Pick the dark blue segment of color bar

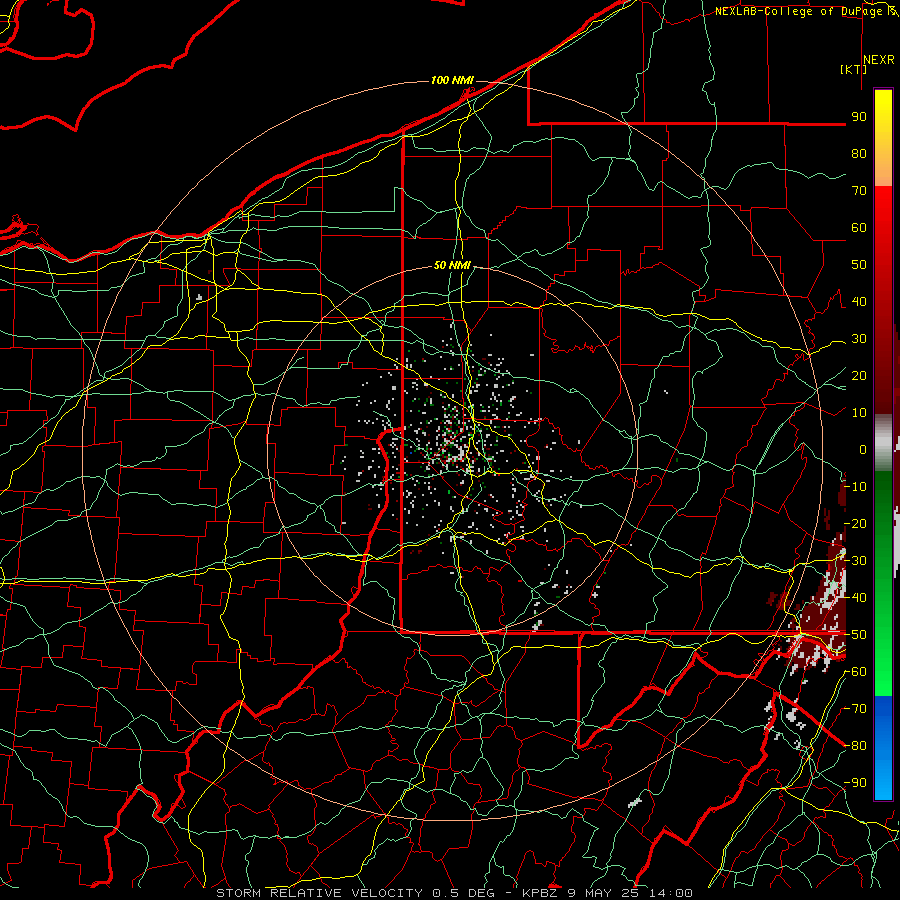[x=883, y=715]
